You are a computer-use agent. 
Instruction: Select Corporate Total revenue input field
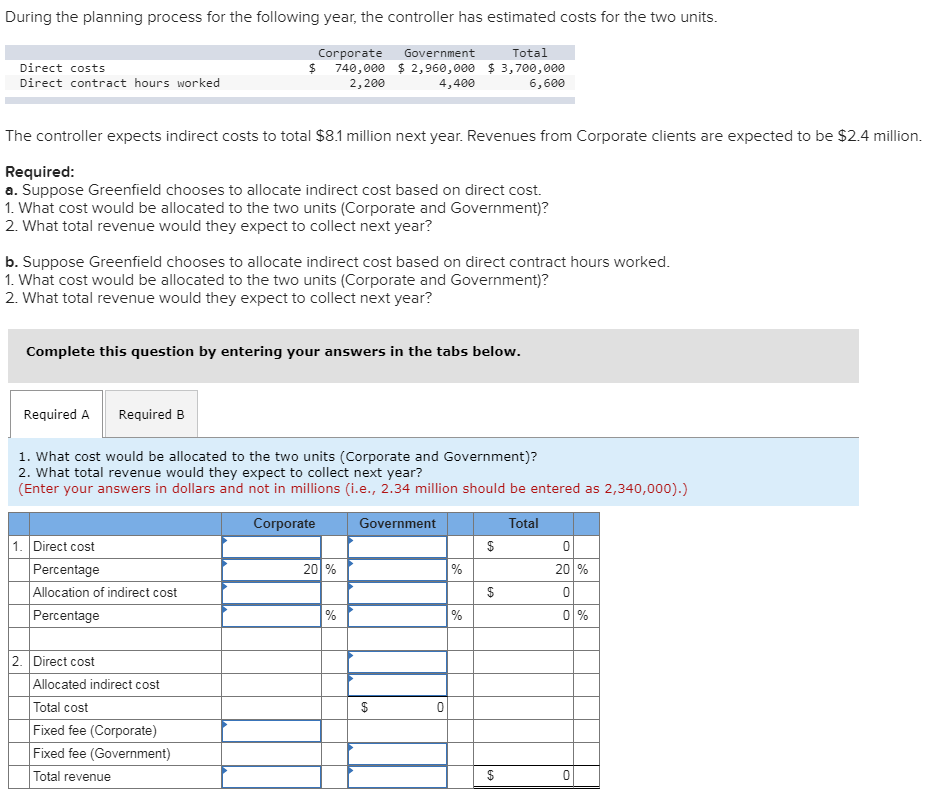[x=271, y=777]
